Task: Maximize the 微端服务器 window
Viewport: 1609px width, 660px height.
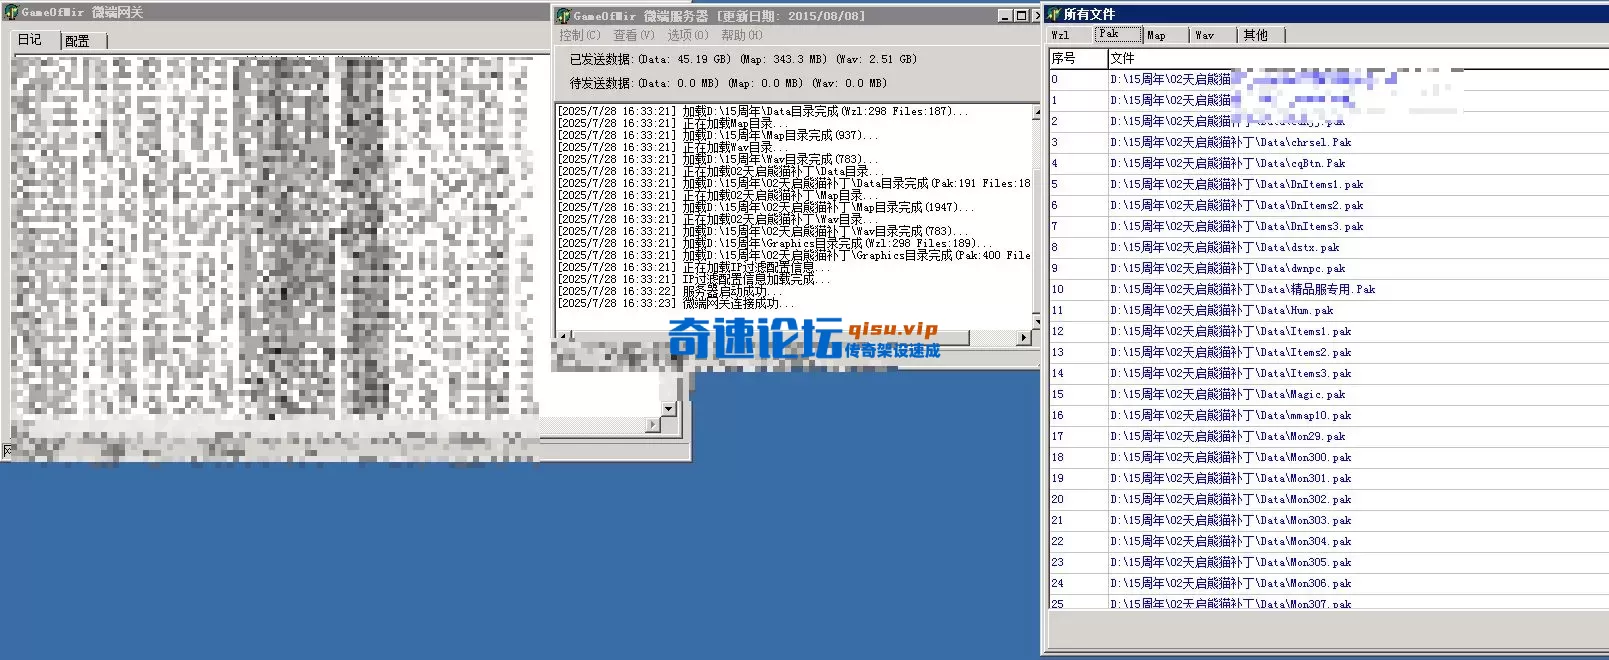Action: (1021, 15)
